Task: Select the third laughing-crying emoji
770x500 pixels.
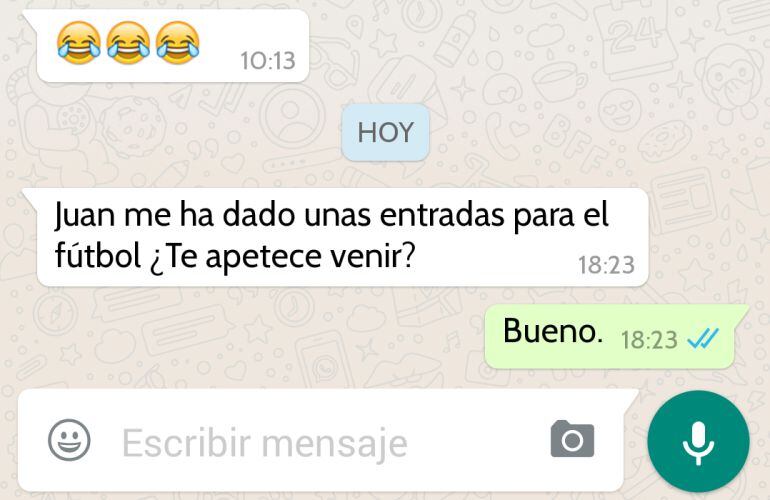Action: click(178, 43)
